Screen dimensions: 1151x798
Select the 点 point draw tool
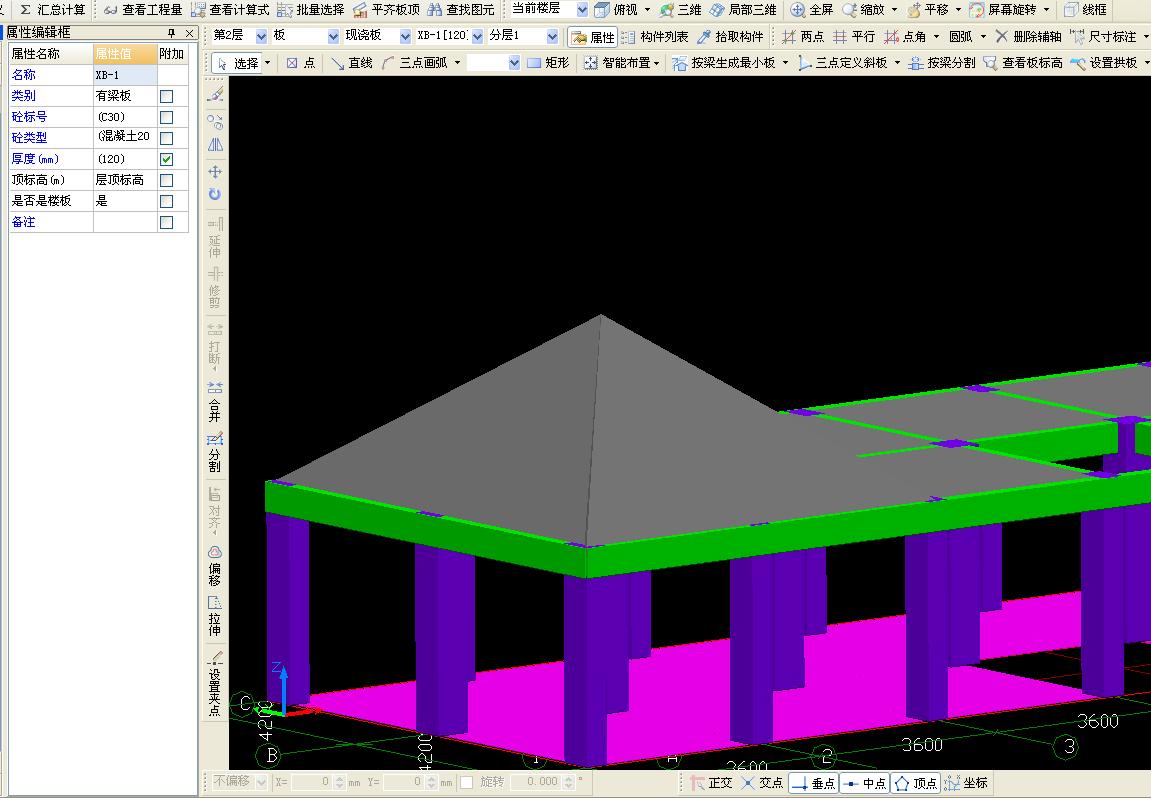coord(301,63)
